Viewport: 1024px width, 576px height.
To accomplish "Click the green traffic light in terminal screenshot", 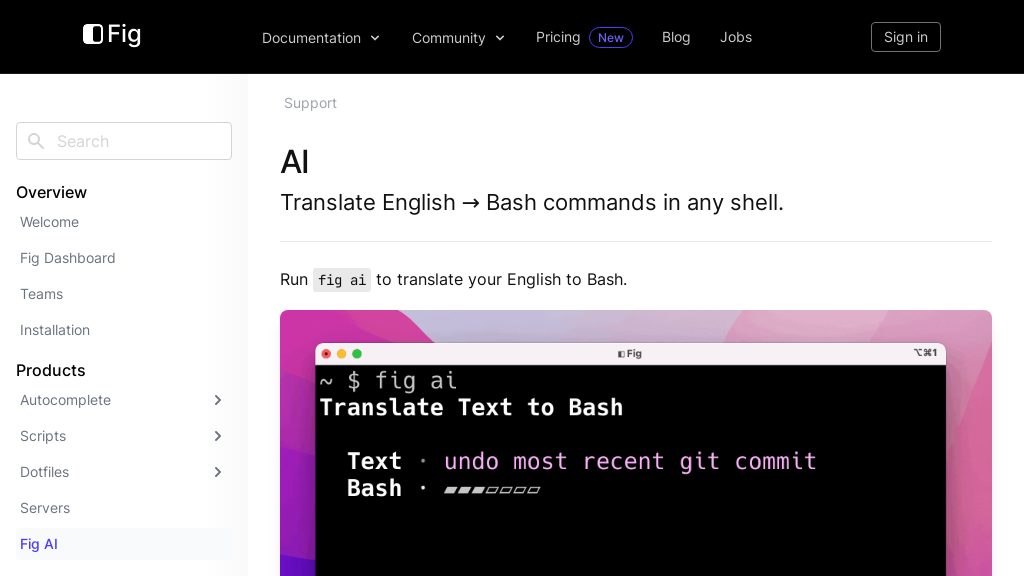I will [356, 353].
